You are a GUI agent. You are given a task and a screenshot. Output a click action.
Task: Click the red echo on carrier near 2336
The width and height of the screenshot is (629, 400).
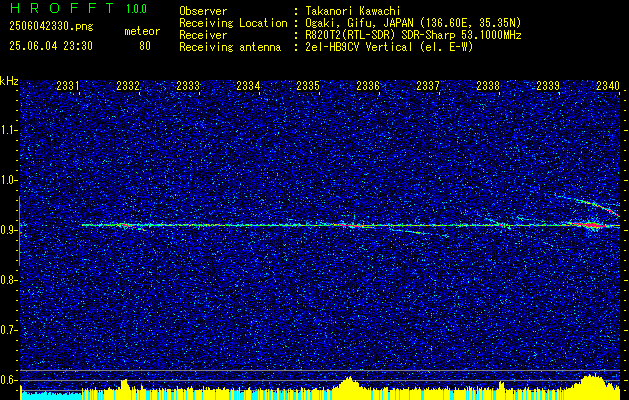(351, 225)
